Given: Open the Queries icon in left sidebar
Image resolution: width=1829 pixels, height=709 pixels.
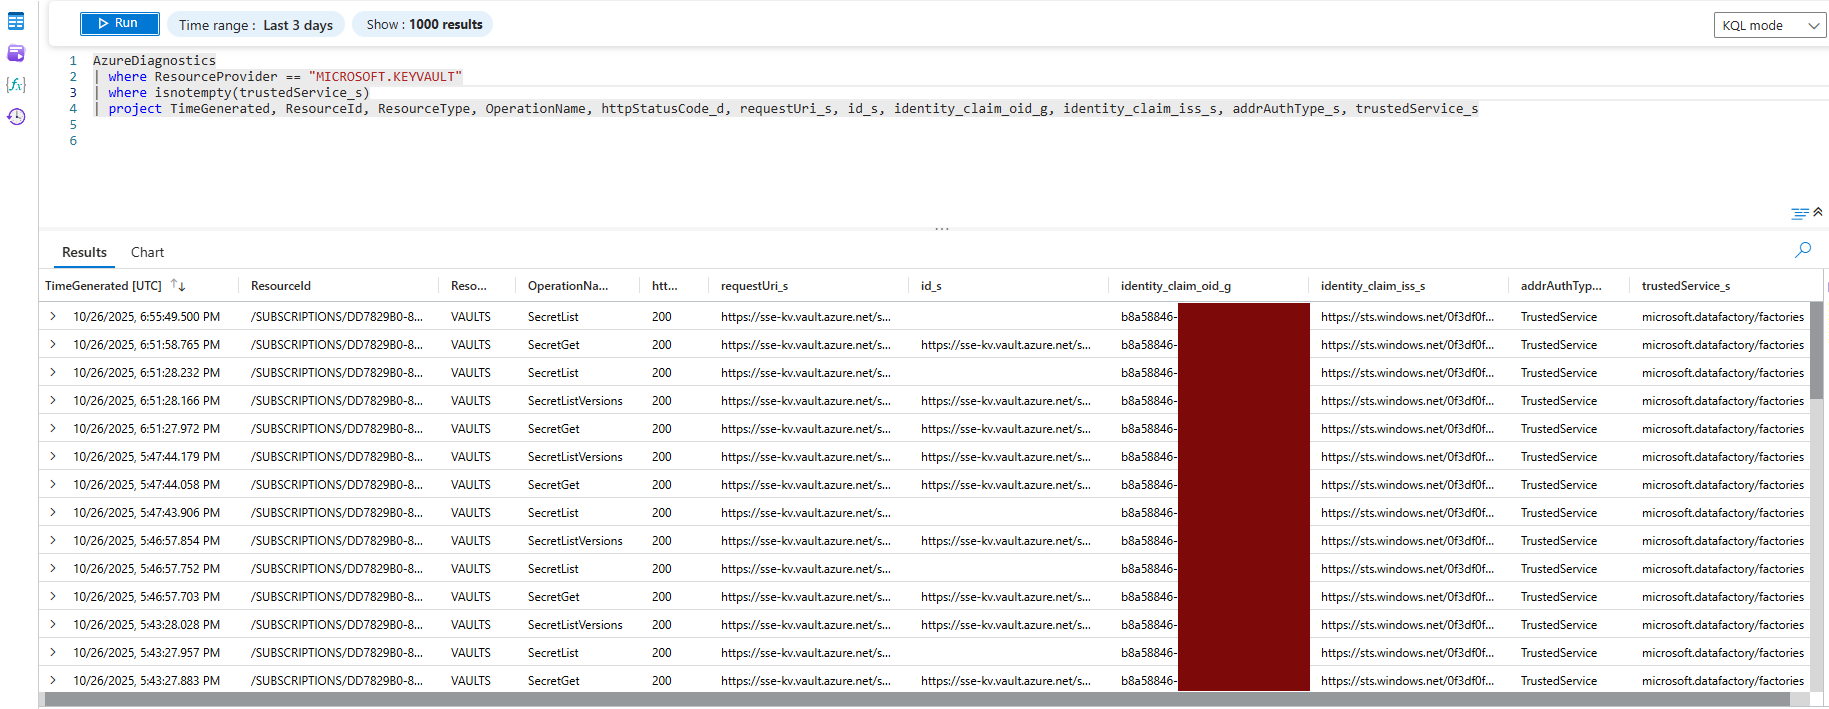Looking at the screenshot, I should [x=16, y=53].
